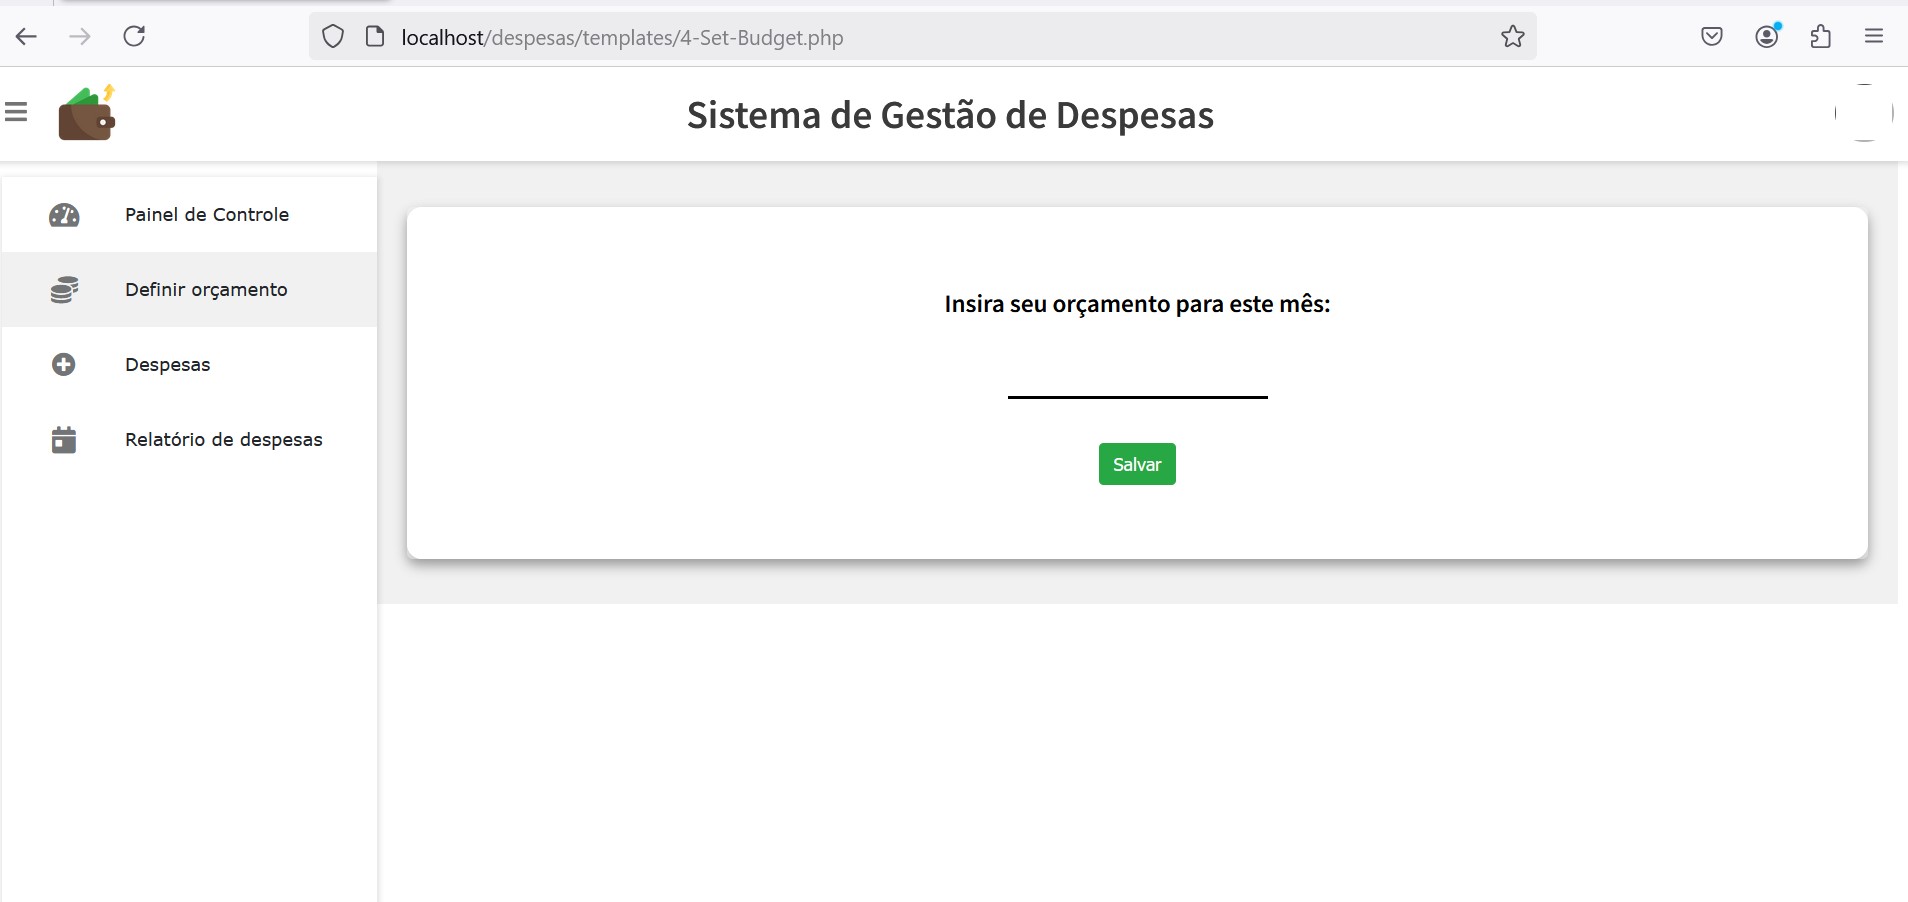1908x902 pixels.
Task: Bookmark this page with star icon
Action: click(1512, 37)
